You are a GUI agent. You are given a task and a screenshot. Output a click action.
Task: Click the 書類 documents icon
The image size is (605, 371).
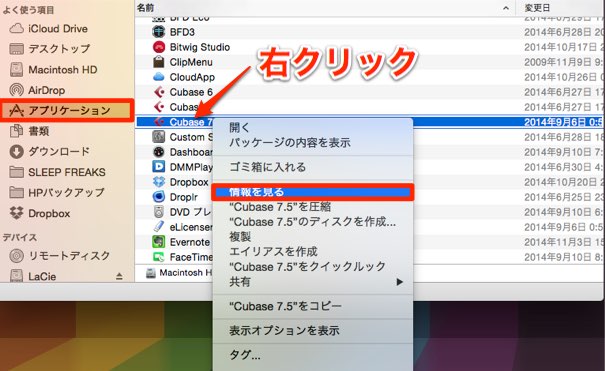17,131
